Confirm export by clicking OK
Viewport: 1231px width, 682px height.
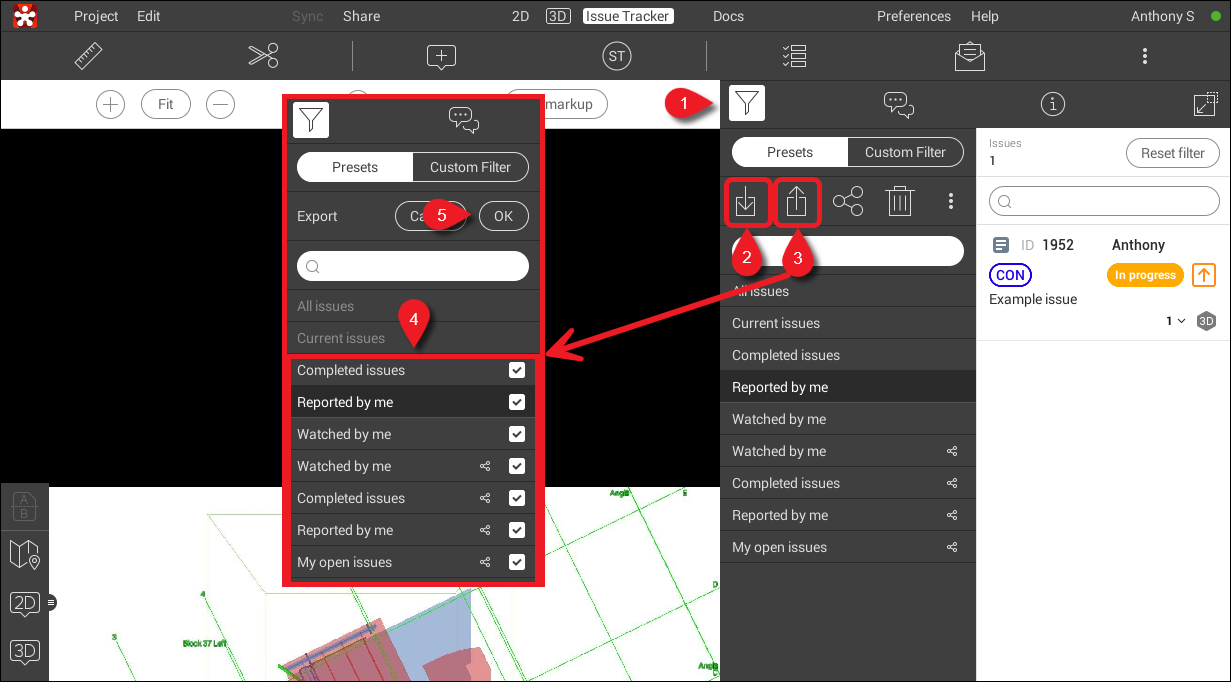503,215
